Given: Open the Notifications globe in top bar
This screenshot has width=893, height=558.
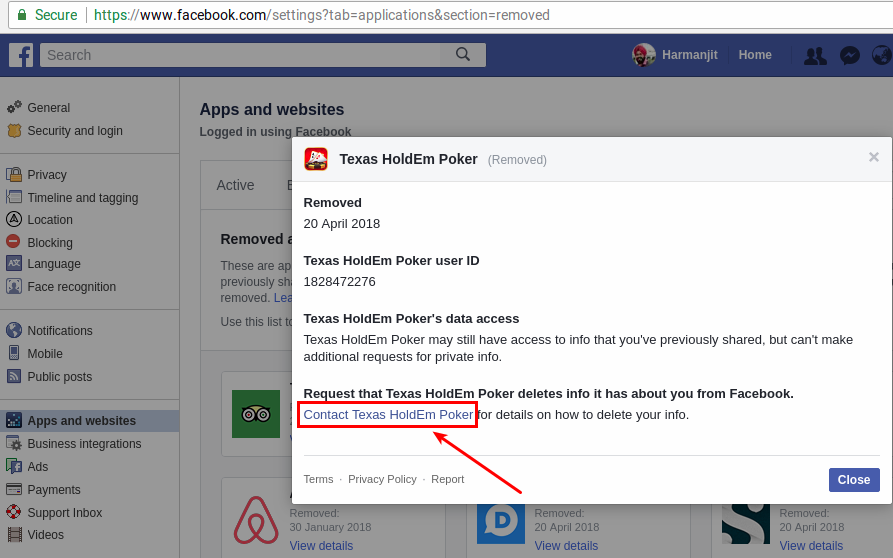Looking at the screenshot, I should [x=882, y=55].
